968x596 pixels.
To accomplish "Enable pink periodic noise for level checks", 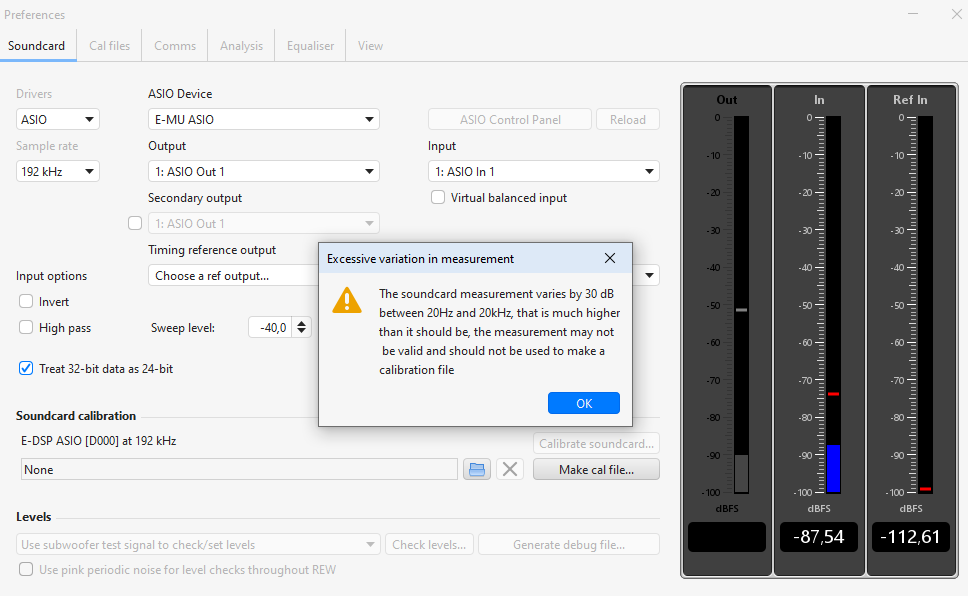I will (x=26, y=569).
